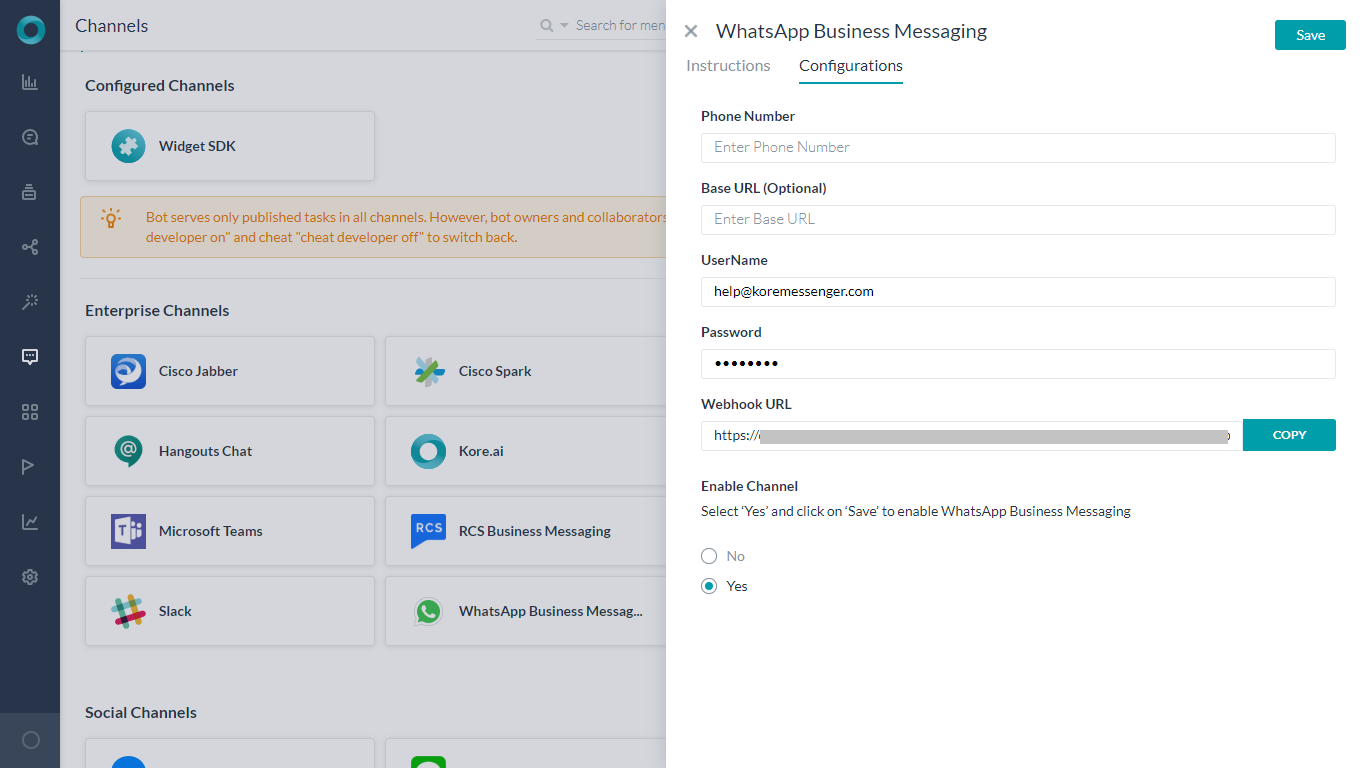The height and width of the screenshot is (768, 1366).
Task: Open the settings gear sidebar icon
Action: click(x=30, y=577)
